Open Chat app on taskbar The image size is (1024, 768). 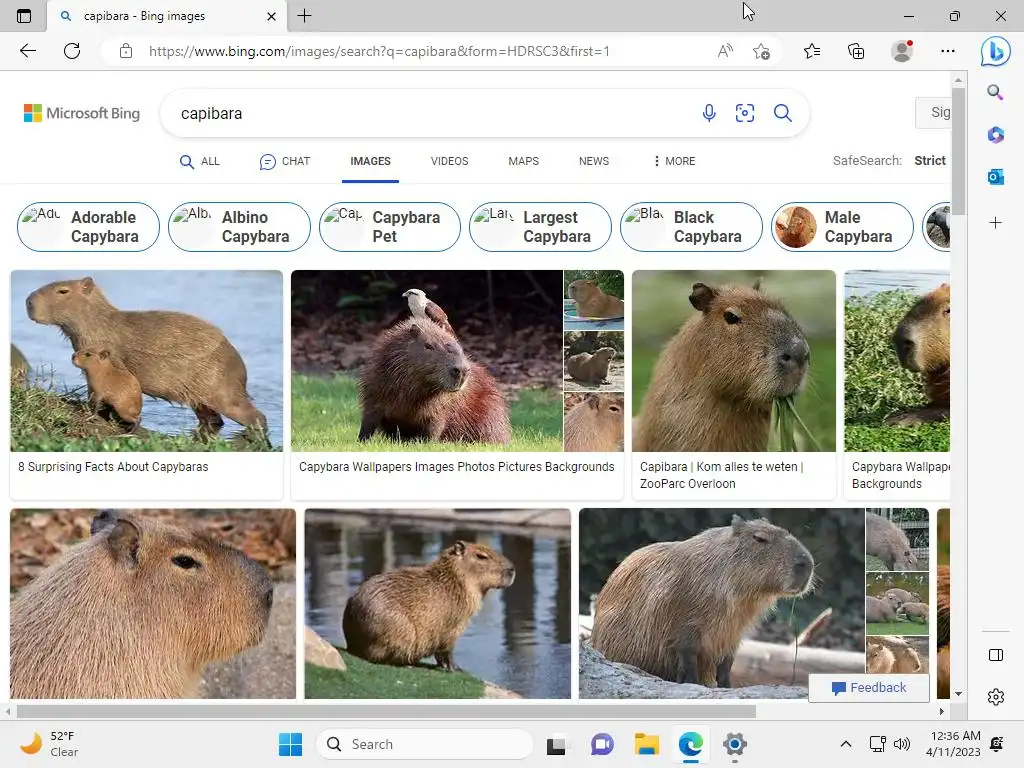click(x=601, y=744)
